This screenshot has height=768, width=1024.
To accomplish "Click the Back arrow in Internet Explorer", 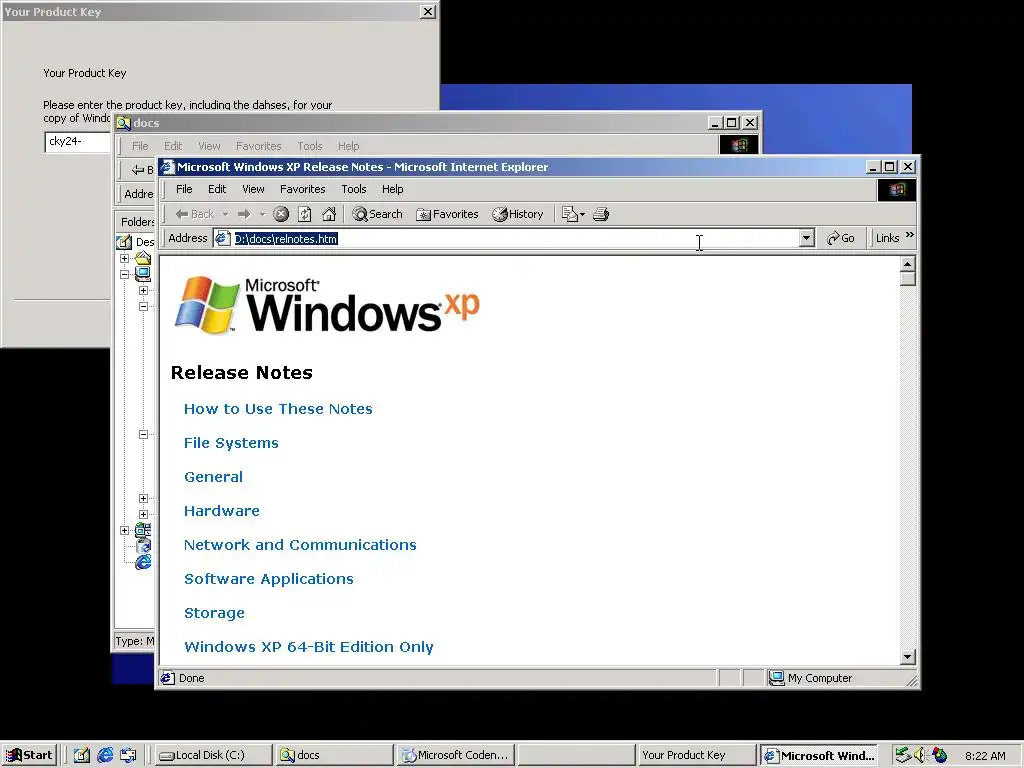I will 194,214.
